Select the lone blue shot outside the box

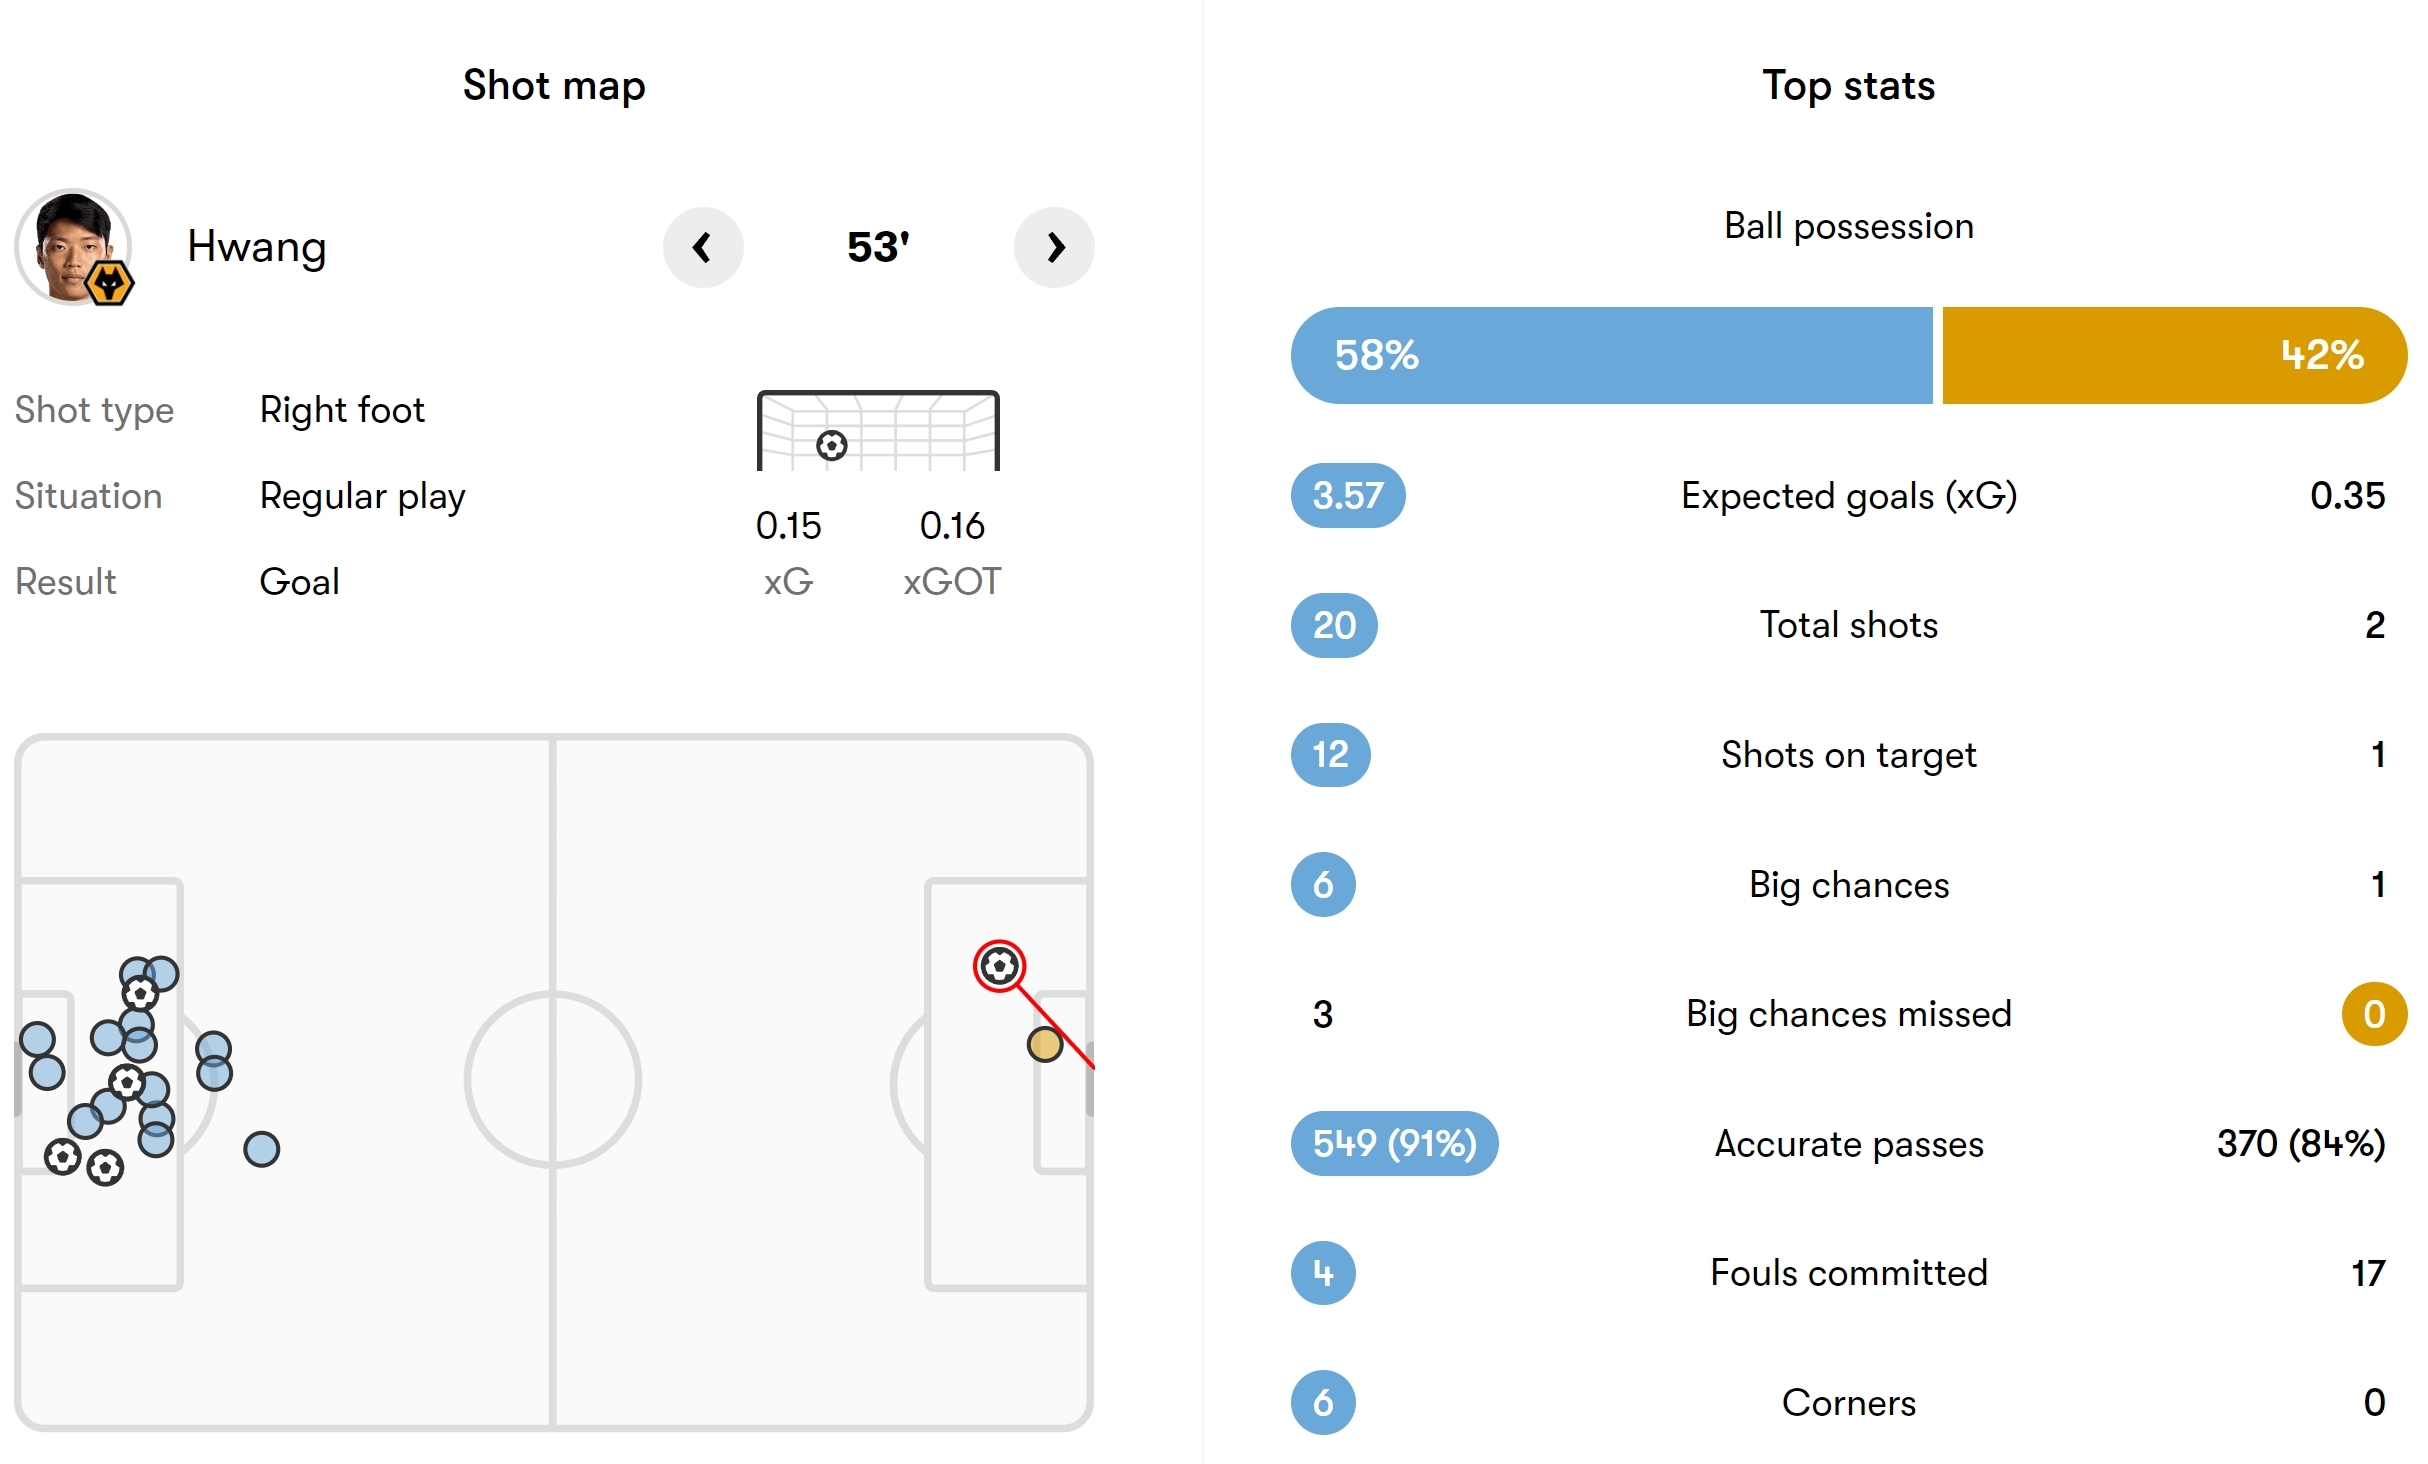tap(262, 1149)
